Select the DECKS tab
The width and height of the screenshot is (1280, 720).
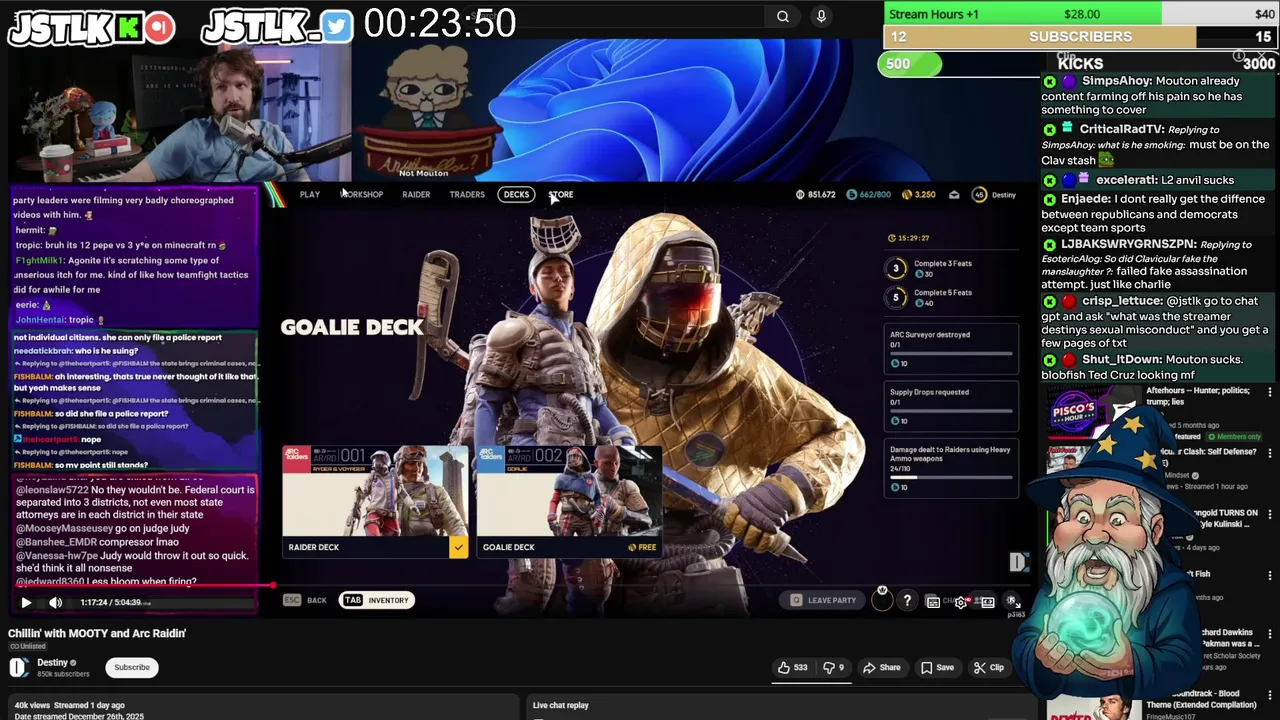coord(516,195)
